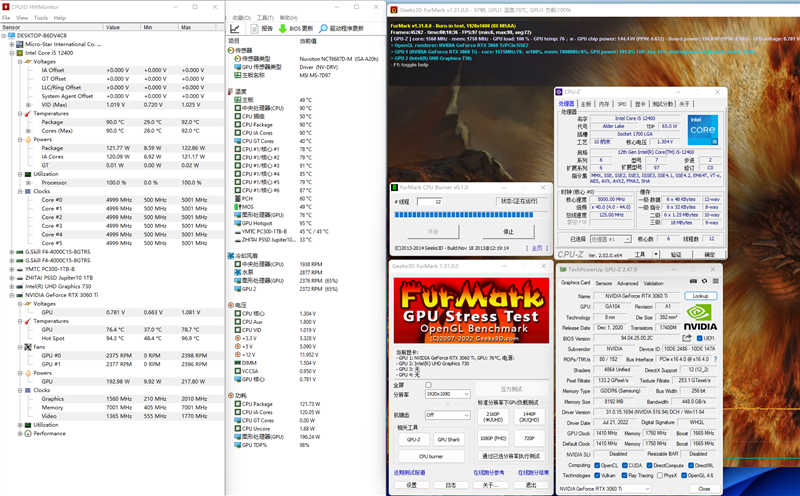The image size is (800, 496).
Task: Click the voltage section icon in AIDA64
Action: tap(231, 305)
